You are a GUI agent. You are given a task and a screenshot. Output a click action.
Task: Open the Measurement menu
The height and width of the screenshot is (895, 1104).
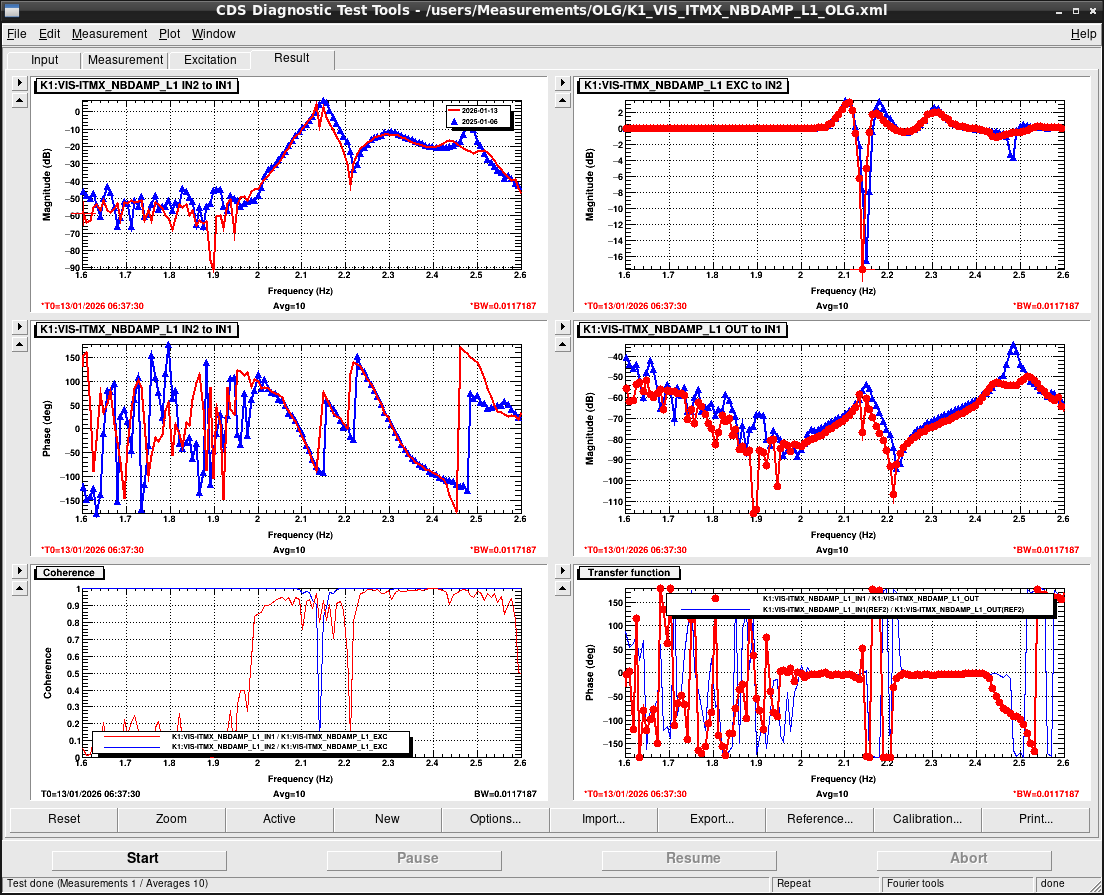[x=109, y=34]
